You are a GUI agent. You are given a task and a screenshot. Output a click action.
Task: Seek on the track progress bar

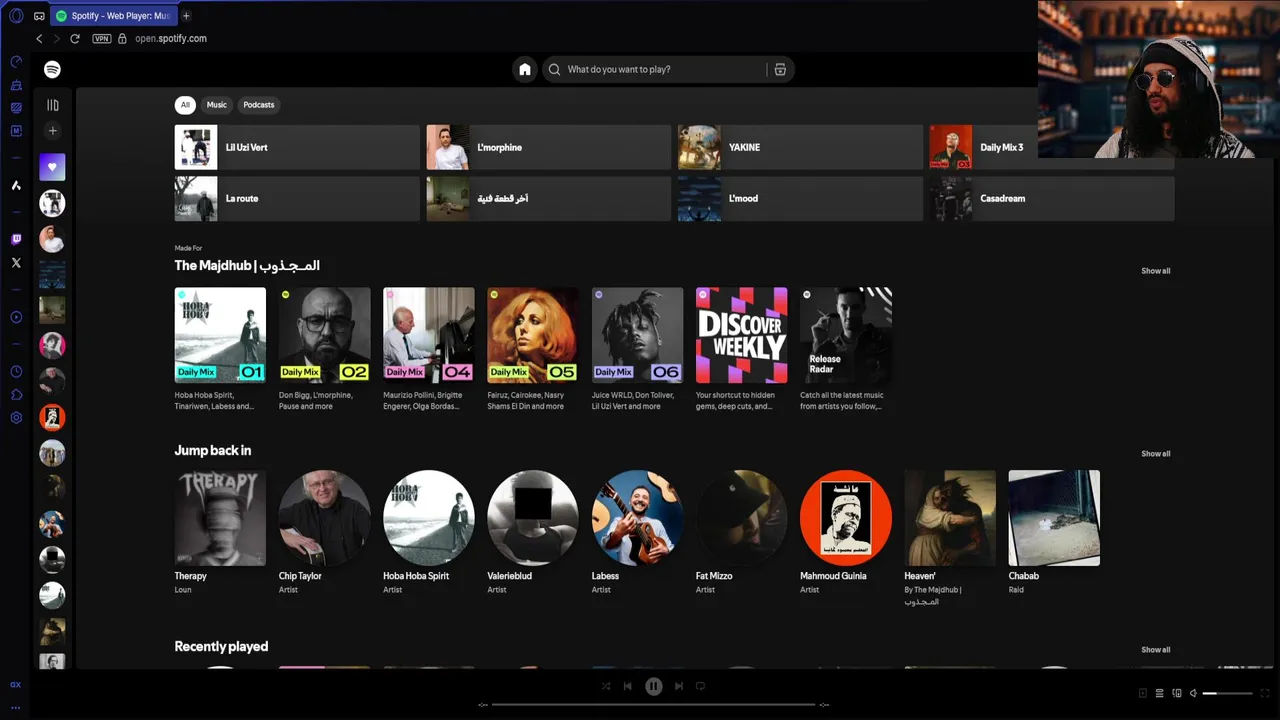click(653, 705)
